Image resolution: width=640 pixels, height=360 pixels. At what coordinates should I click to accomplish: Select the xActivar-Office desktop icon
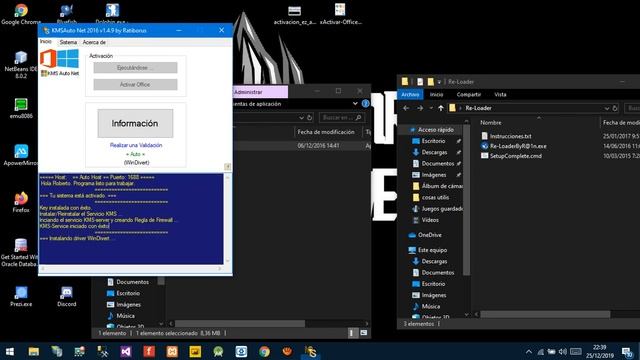(340, 14)
